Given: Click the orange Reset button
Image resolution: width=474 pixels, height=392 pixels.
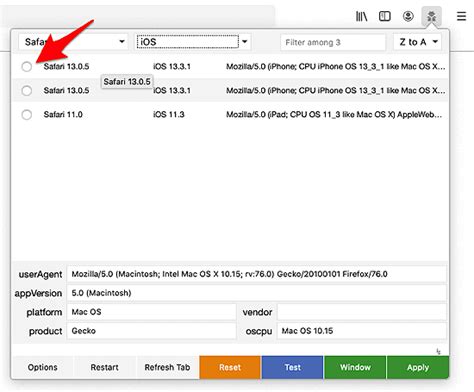Looking at the screenshot, I should pyautogui.click(x=230, y=367).
